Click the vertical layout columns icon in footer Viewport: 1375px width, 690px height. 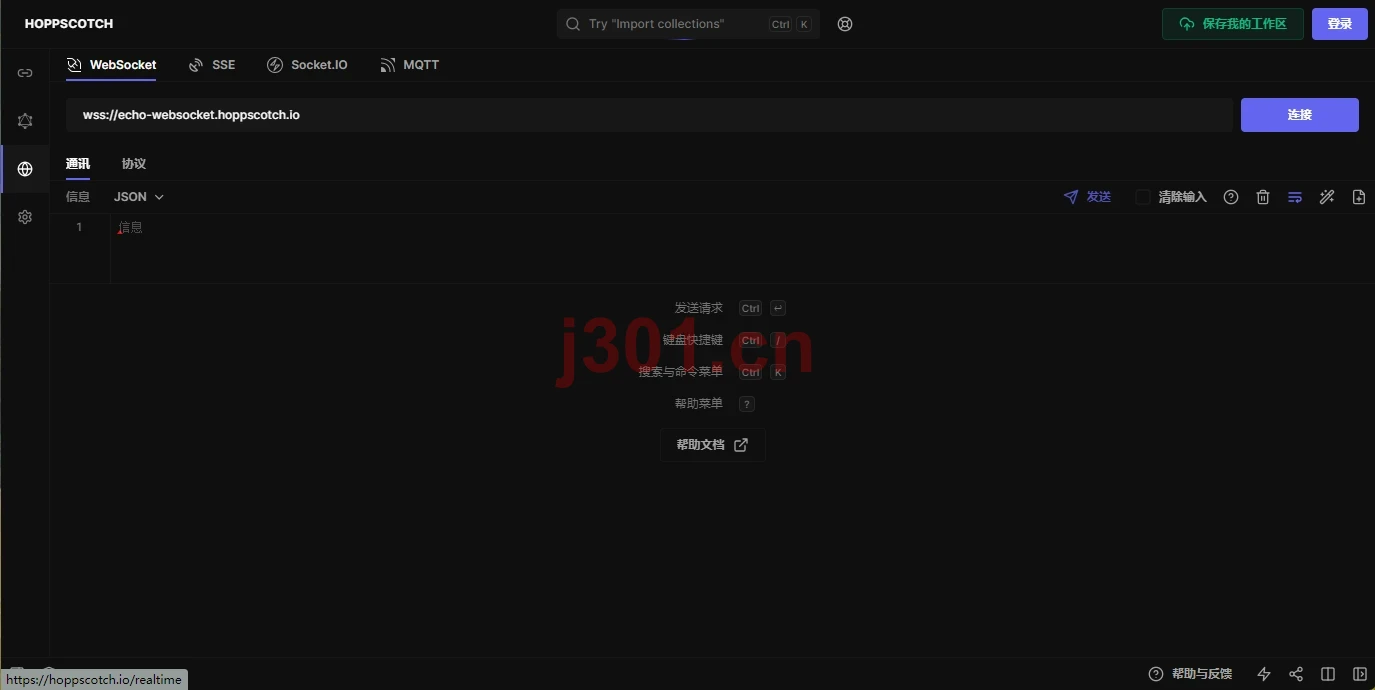1328,674
